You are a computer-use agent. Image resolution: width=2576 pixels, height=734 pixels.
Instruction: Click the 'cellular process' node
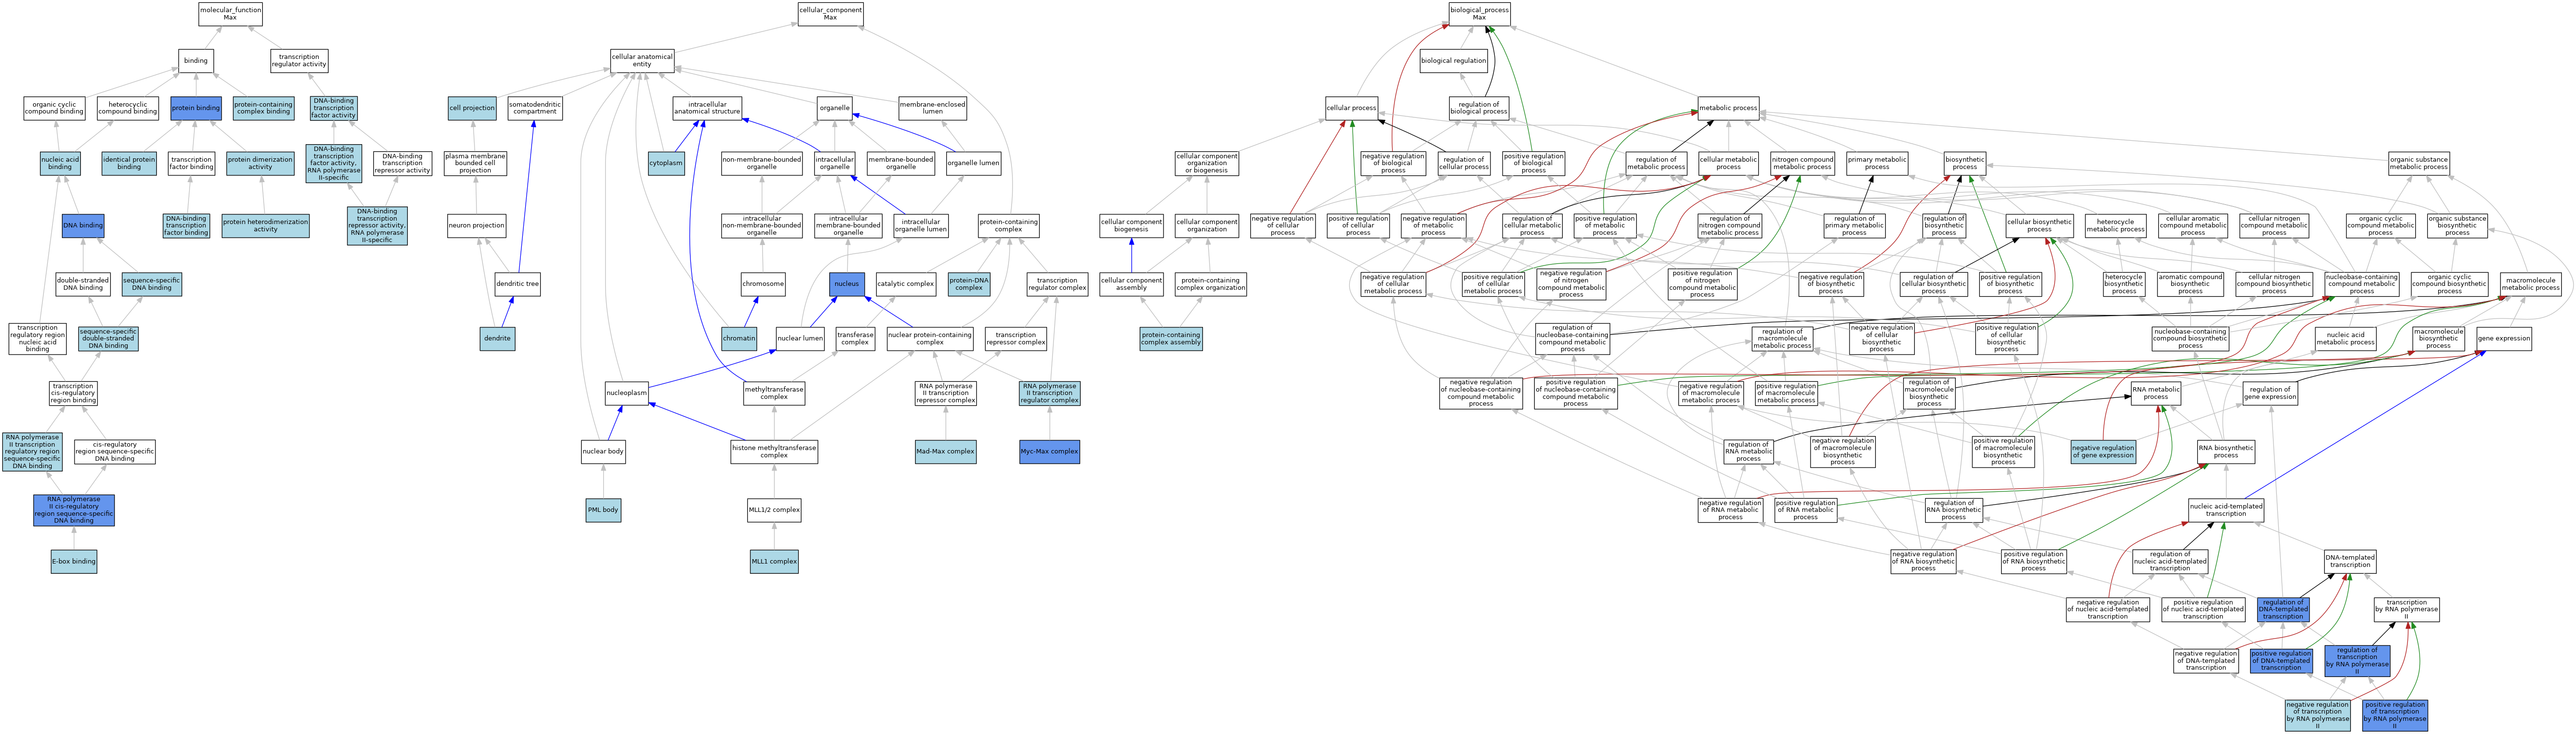[1351, 108]
